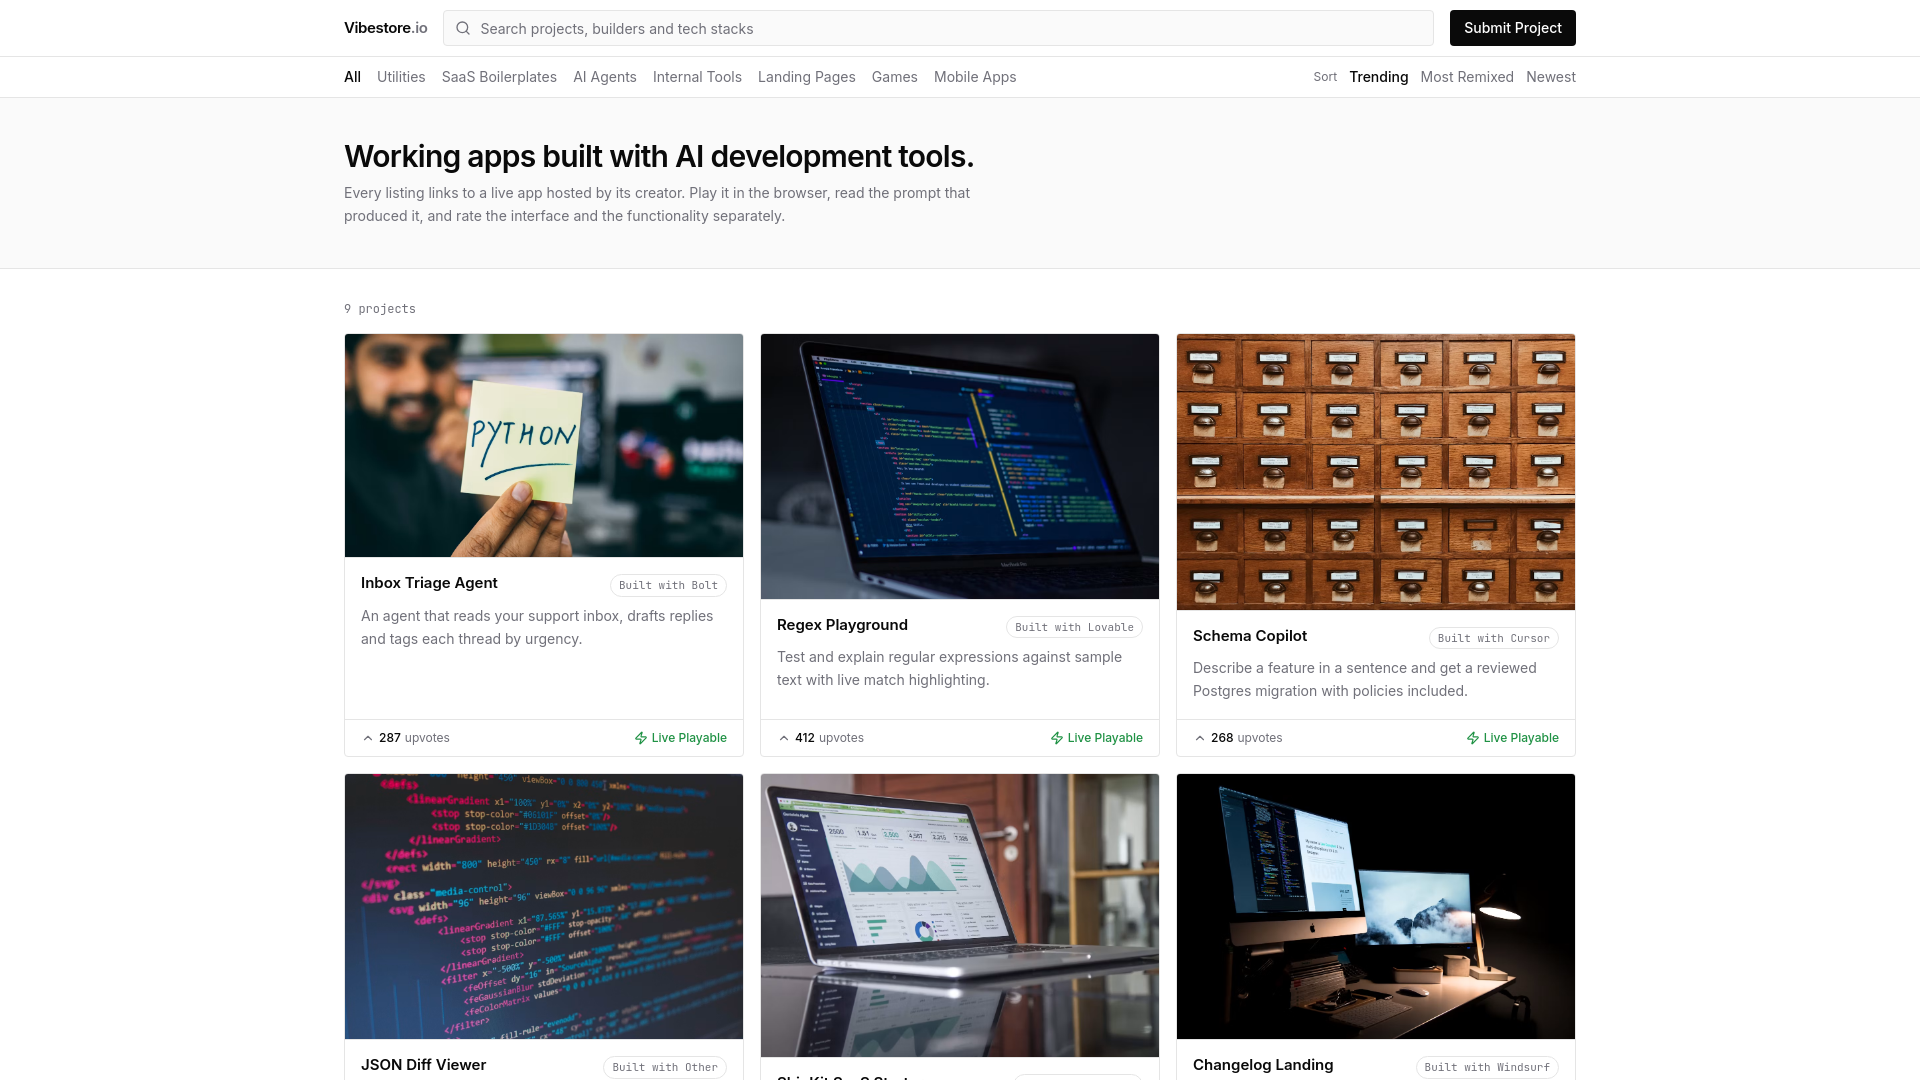Screen dimensions: 1920x1080
Task: Open JSON Diff Viewer code thumbnail
Action: pyautogui.click(x=544, y=906)
